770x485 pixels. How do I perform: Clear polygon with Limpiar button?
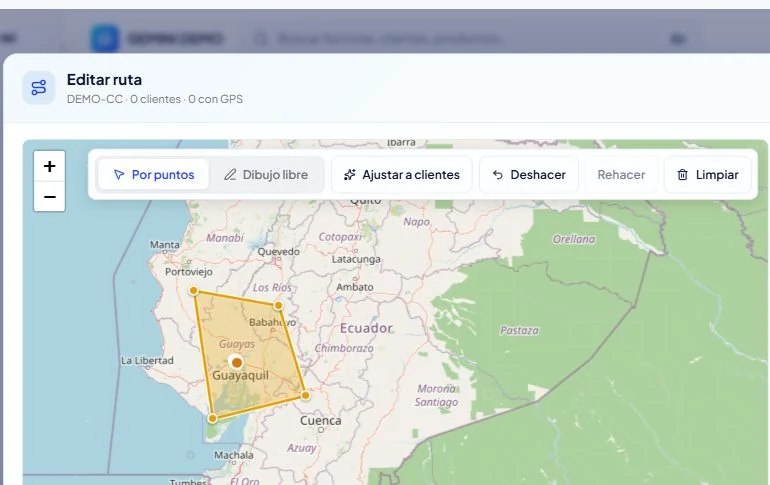click(708, 174)
